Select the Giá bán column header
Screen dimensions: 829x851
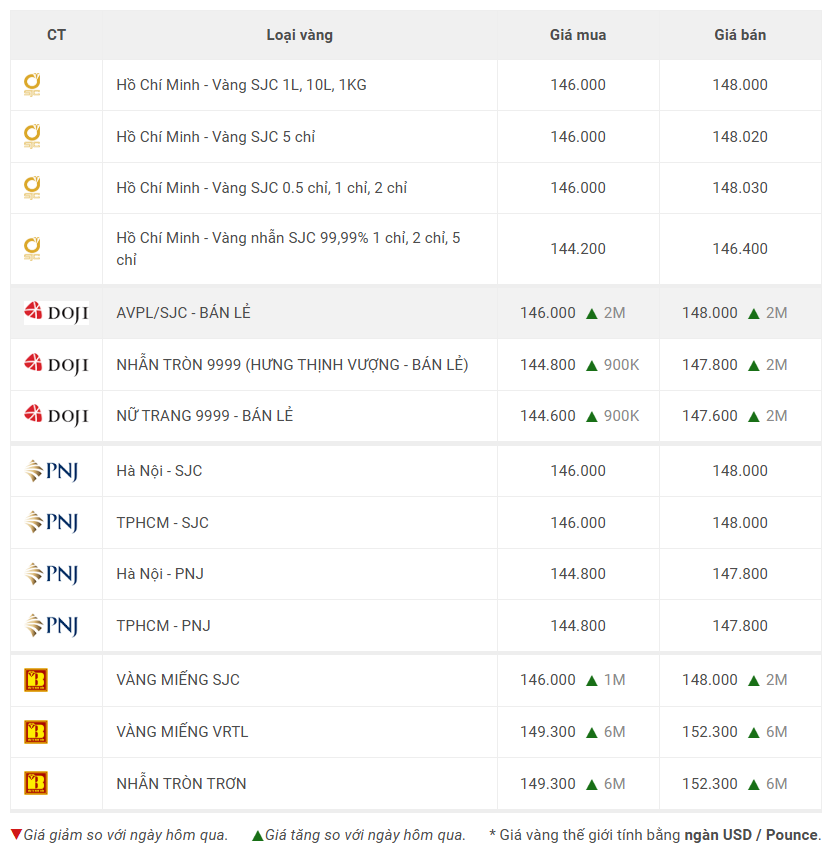(x=740, y=35)
